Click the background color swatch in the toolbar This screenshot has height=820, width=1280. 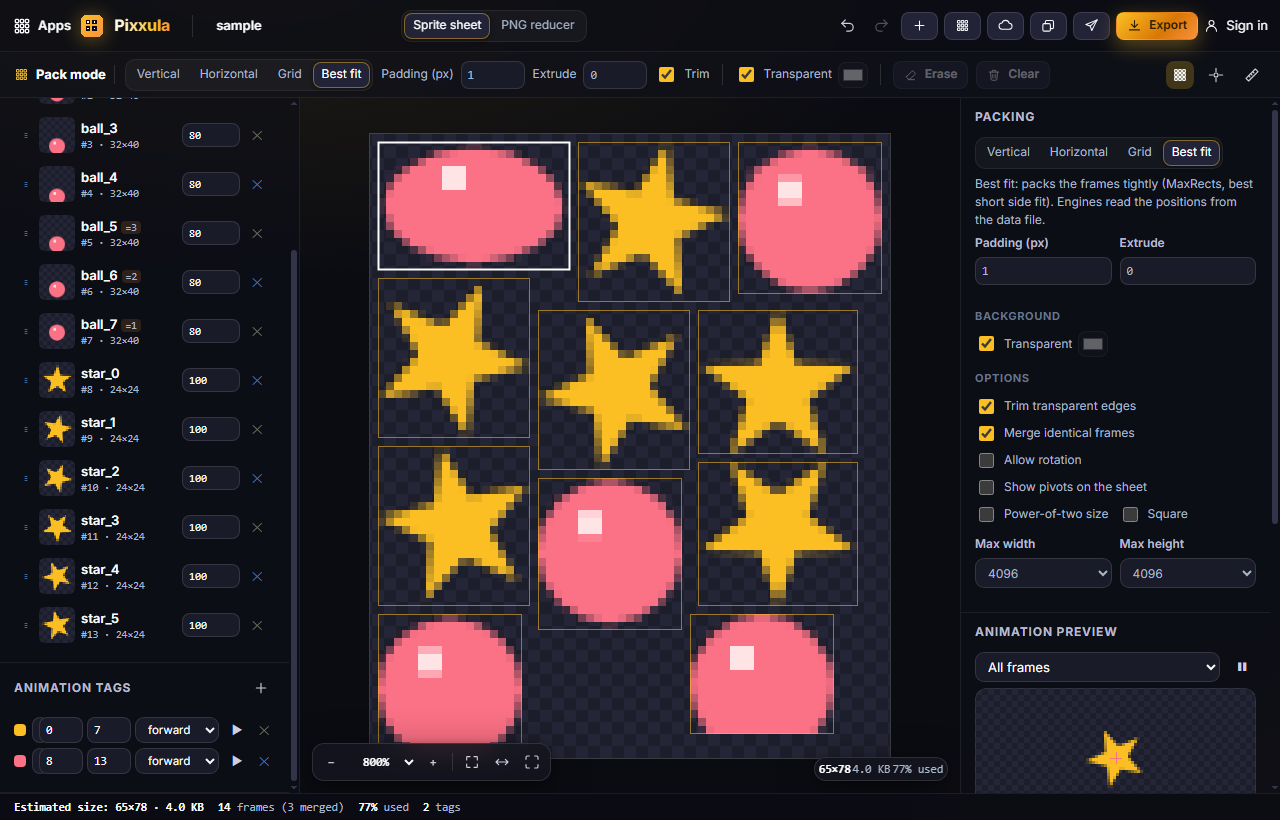pyautogui.click(x=853, y=74)
